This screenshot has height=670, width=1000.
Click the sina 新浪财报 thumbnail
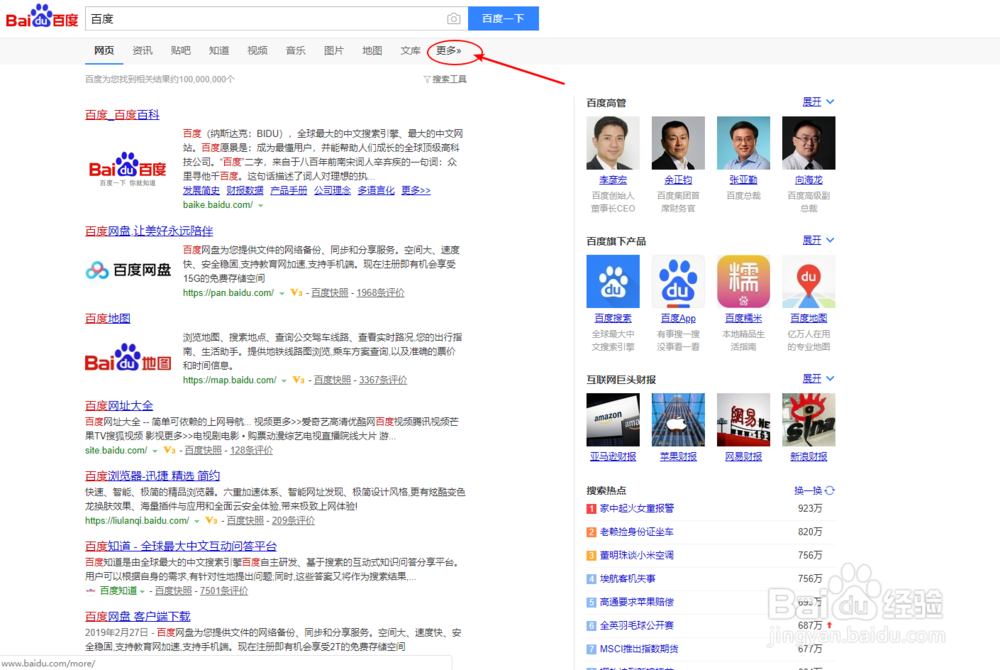[x=809, y=420]
